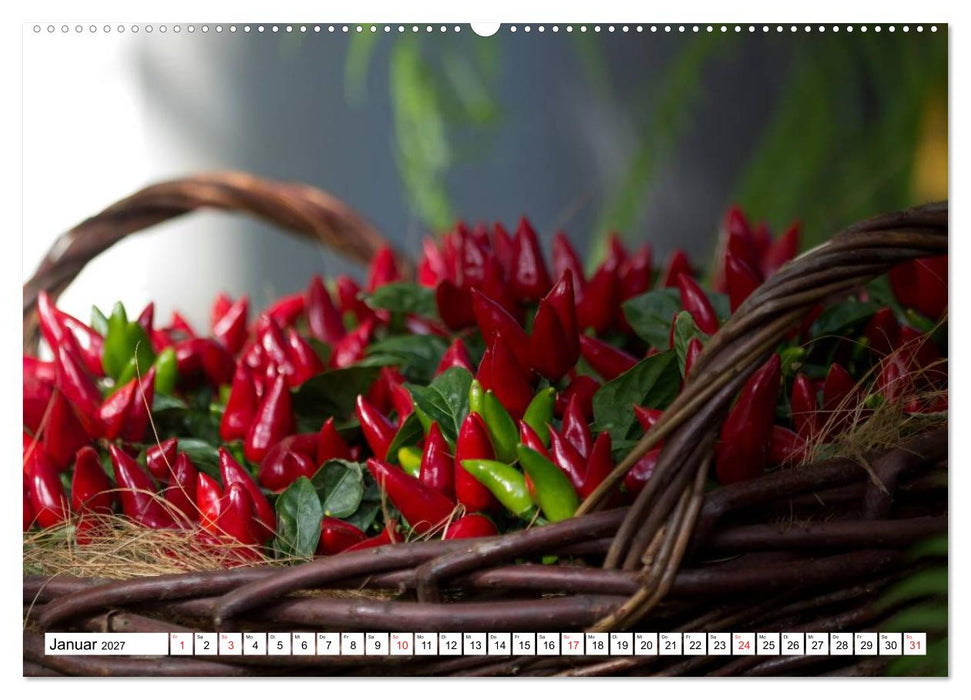
Task: Select date 6 in the calendar strip
Action: coord(304,644)
